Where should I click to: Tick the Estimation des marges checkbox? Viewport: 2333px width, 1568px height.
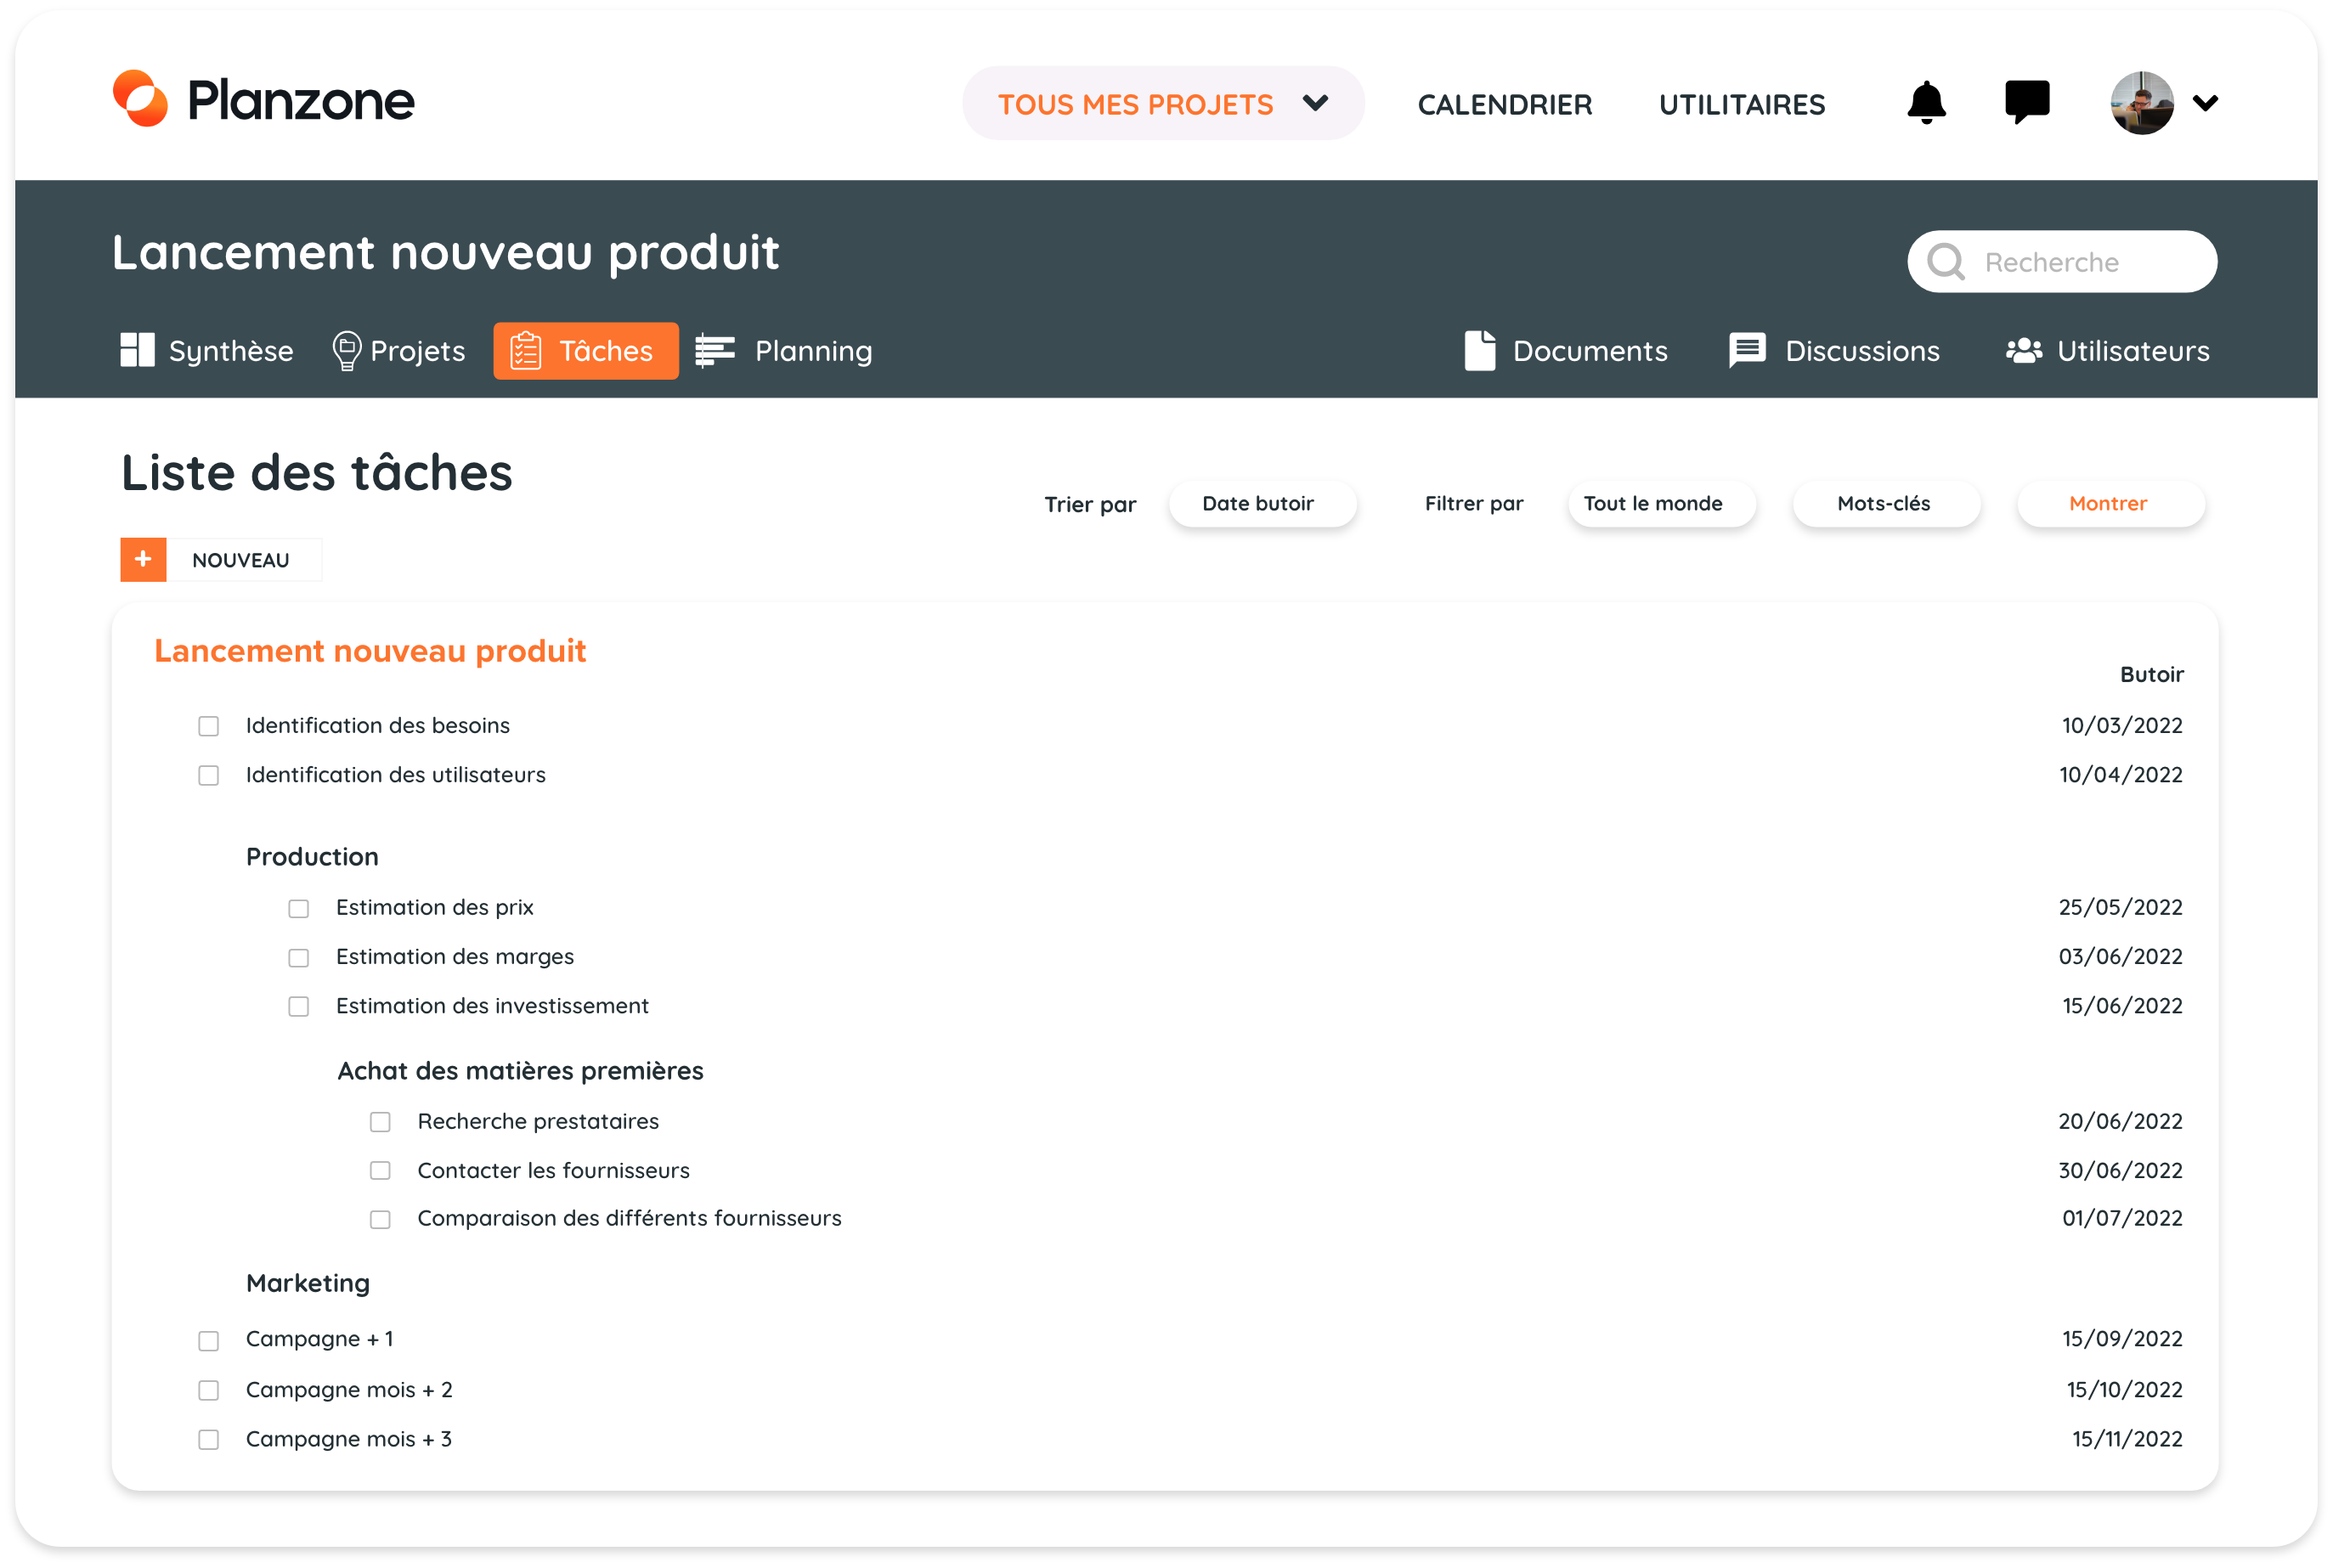(298, 957)
